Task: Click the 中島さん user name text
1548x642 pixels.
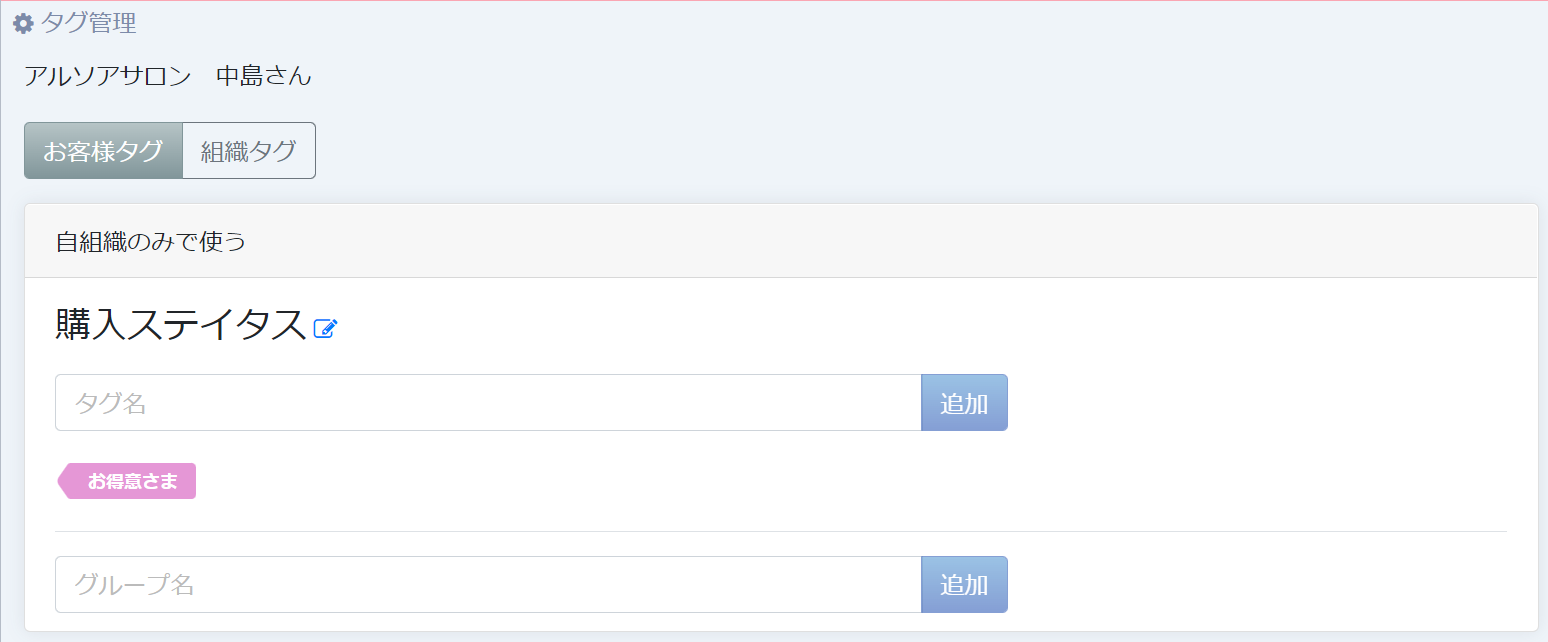Action: click(264, 76)
